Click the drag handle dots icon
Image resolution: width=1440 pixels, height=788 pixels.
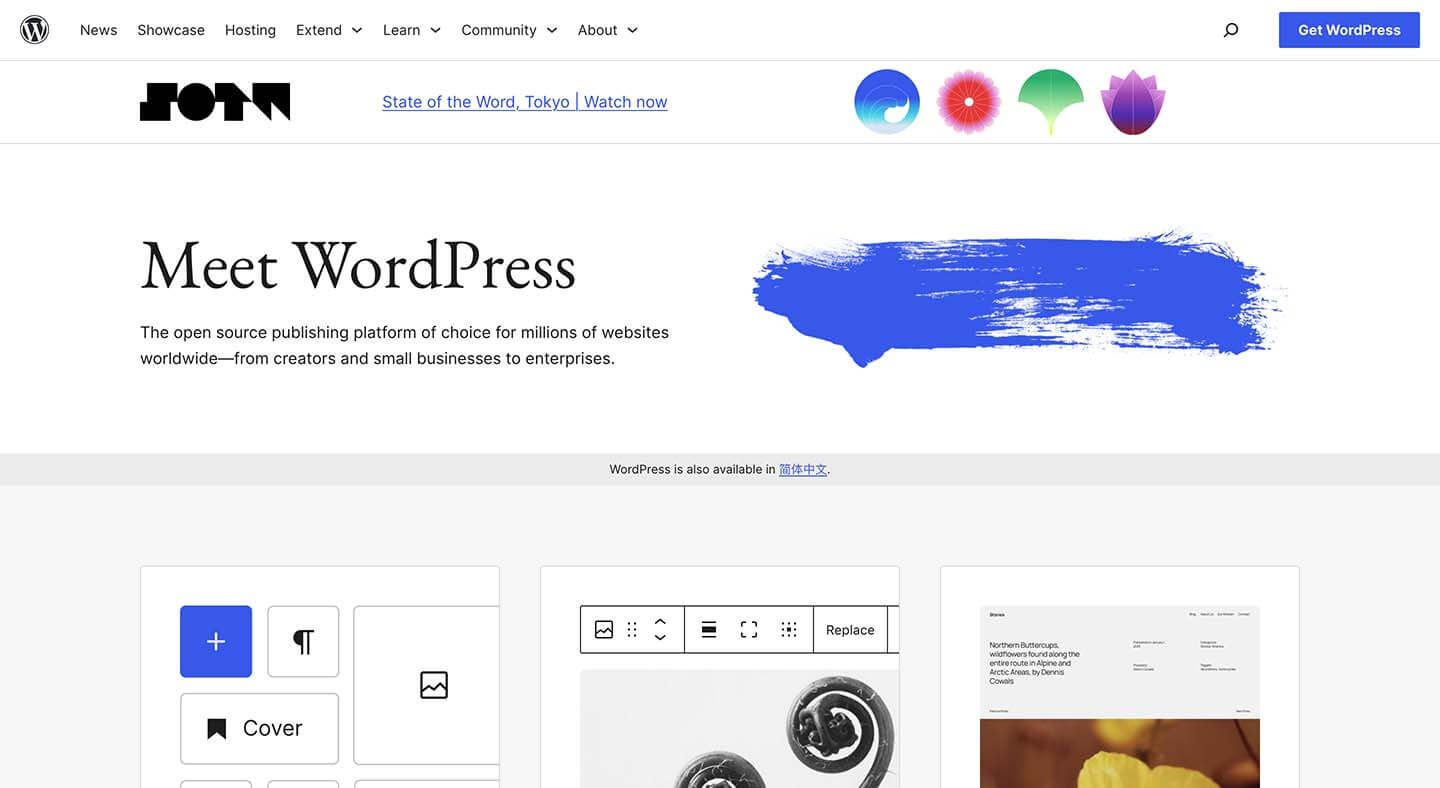632,630
